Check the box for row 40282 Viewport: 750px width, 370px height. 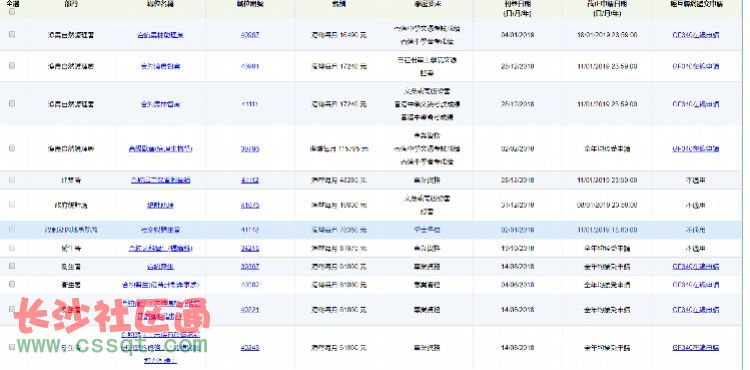tap(12, 284)
